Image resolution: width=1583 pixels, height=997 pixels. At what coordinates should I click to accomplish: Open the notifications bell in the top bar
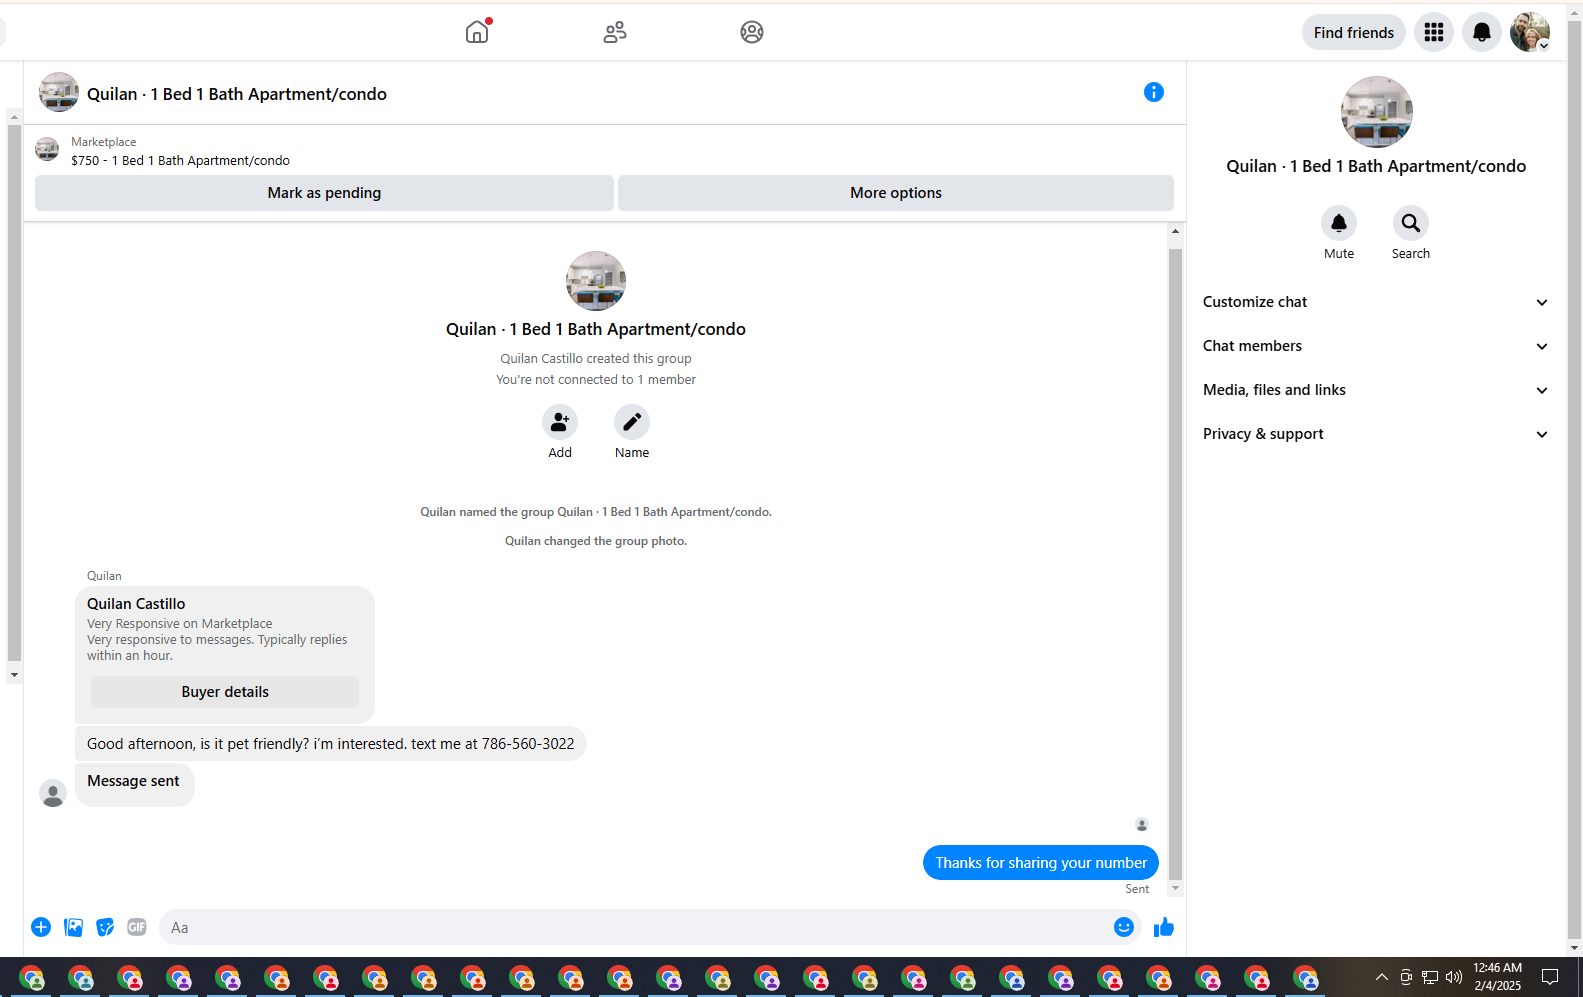click(1482, 32)
